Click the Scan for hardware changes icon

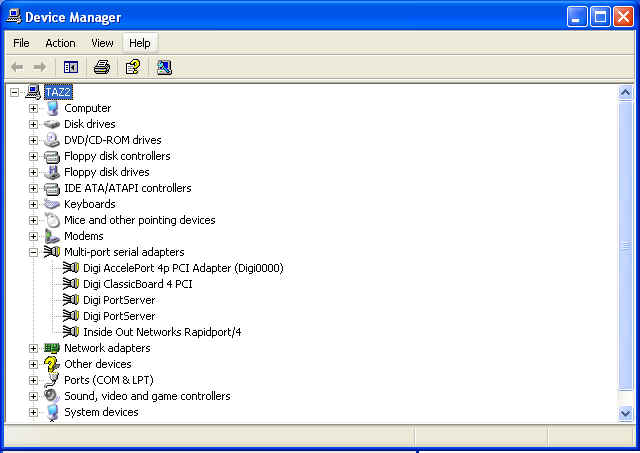164,67
